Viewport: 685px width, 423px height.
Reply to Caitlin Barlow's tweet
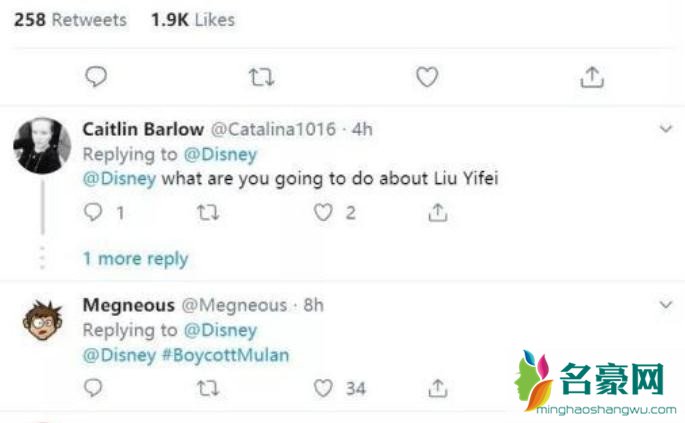95,212
